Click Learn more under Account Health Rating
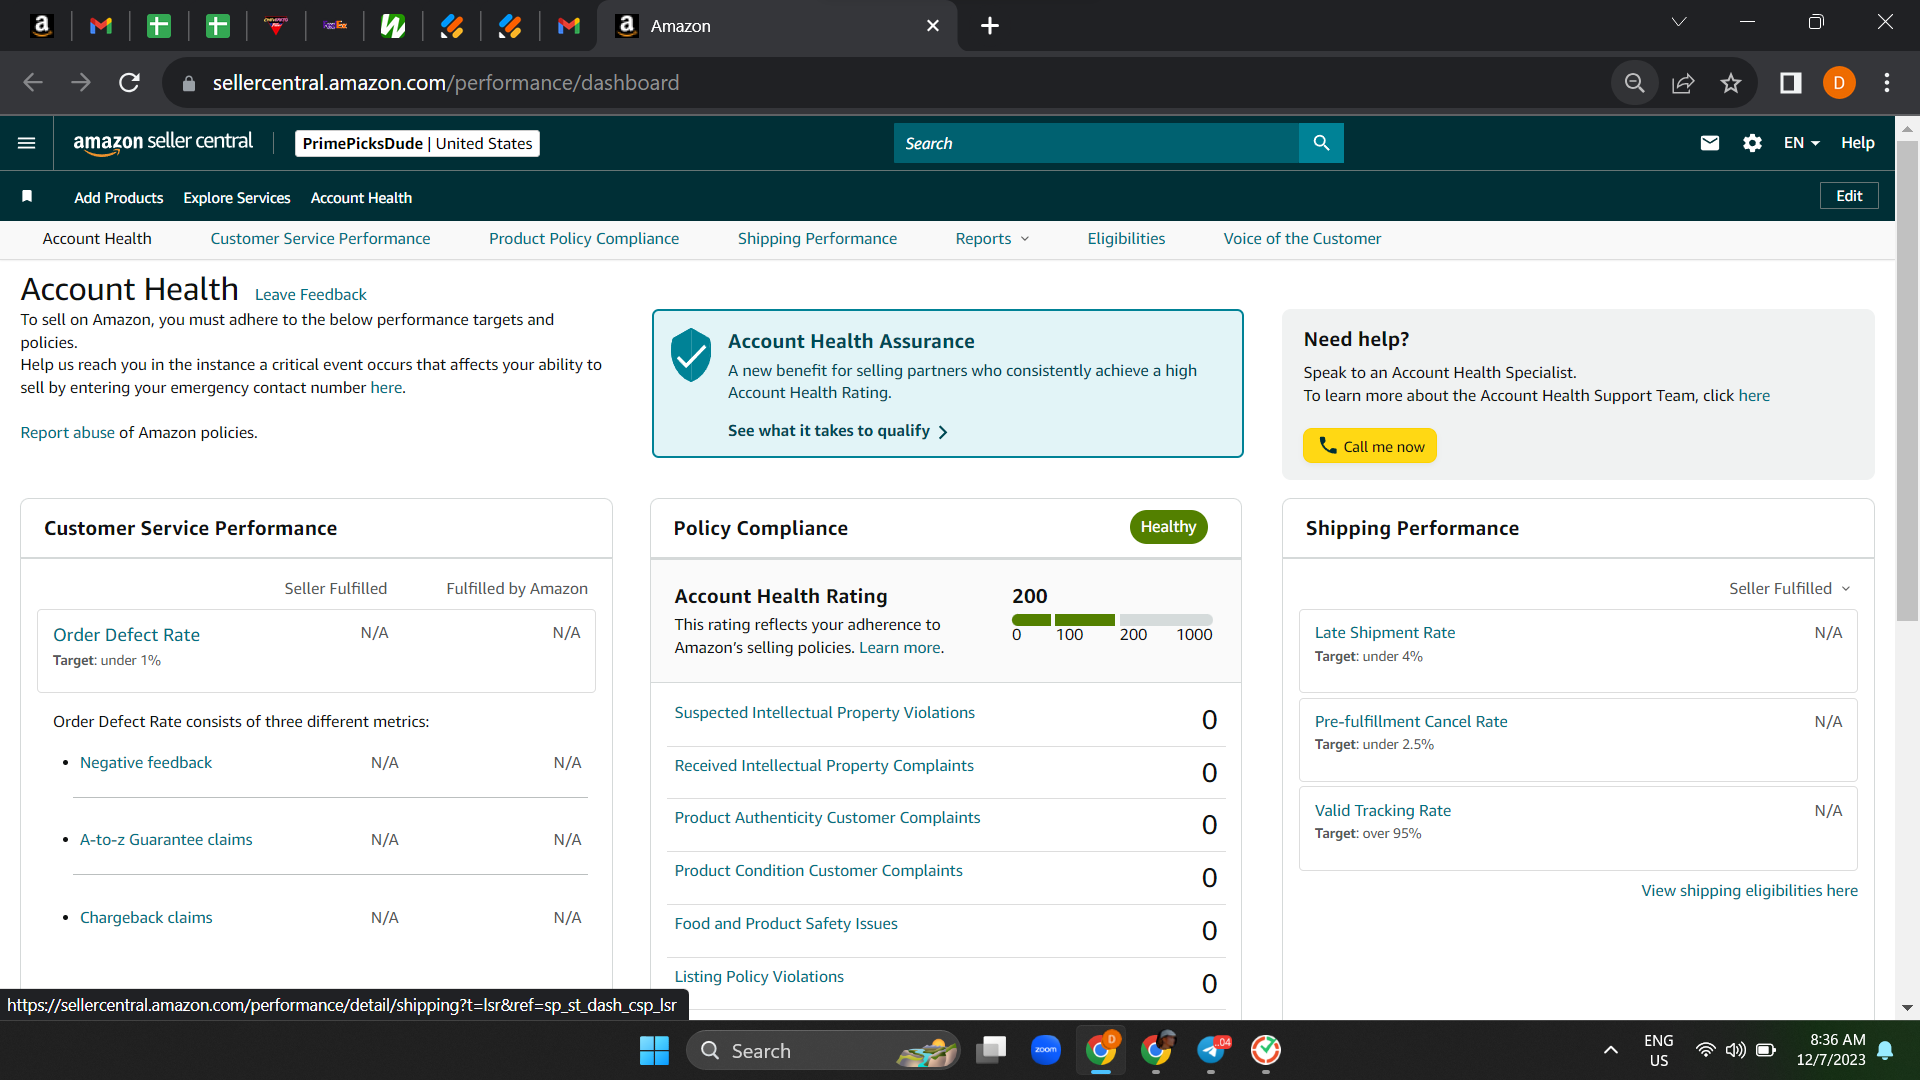The image size is (1920, 1080). 899,648
